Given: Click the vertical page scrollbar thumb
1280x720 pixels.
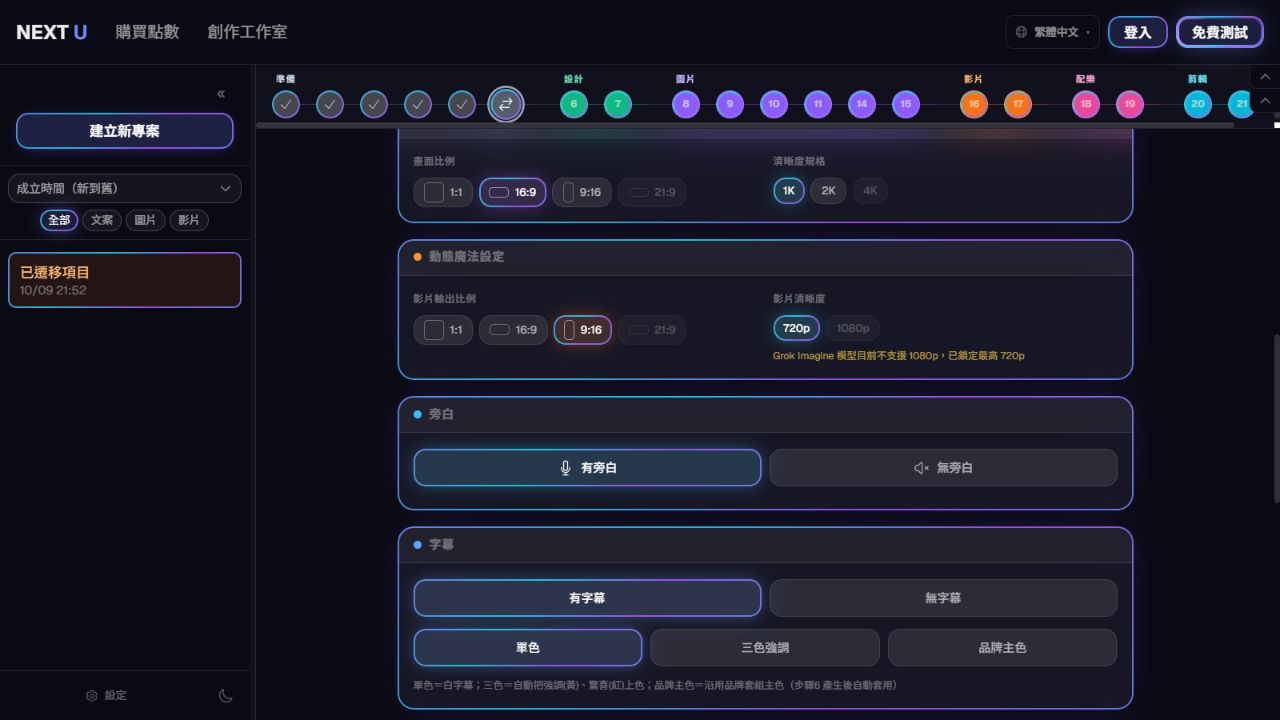Looking at the screenshot, I should (1276, 418).
